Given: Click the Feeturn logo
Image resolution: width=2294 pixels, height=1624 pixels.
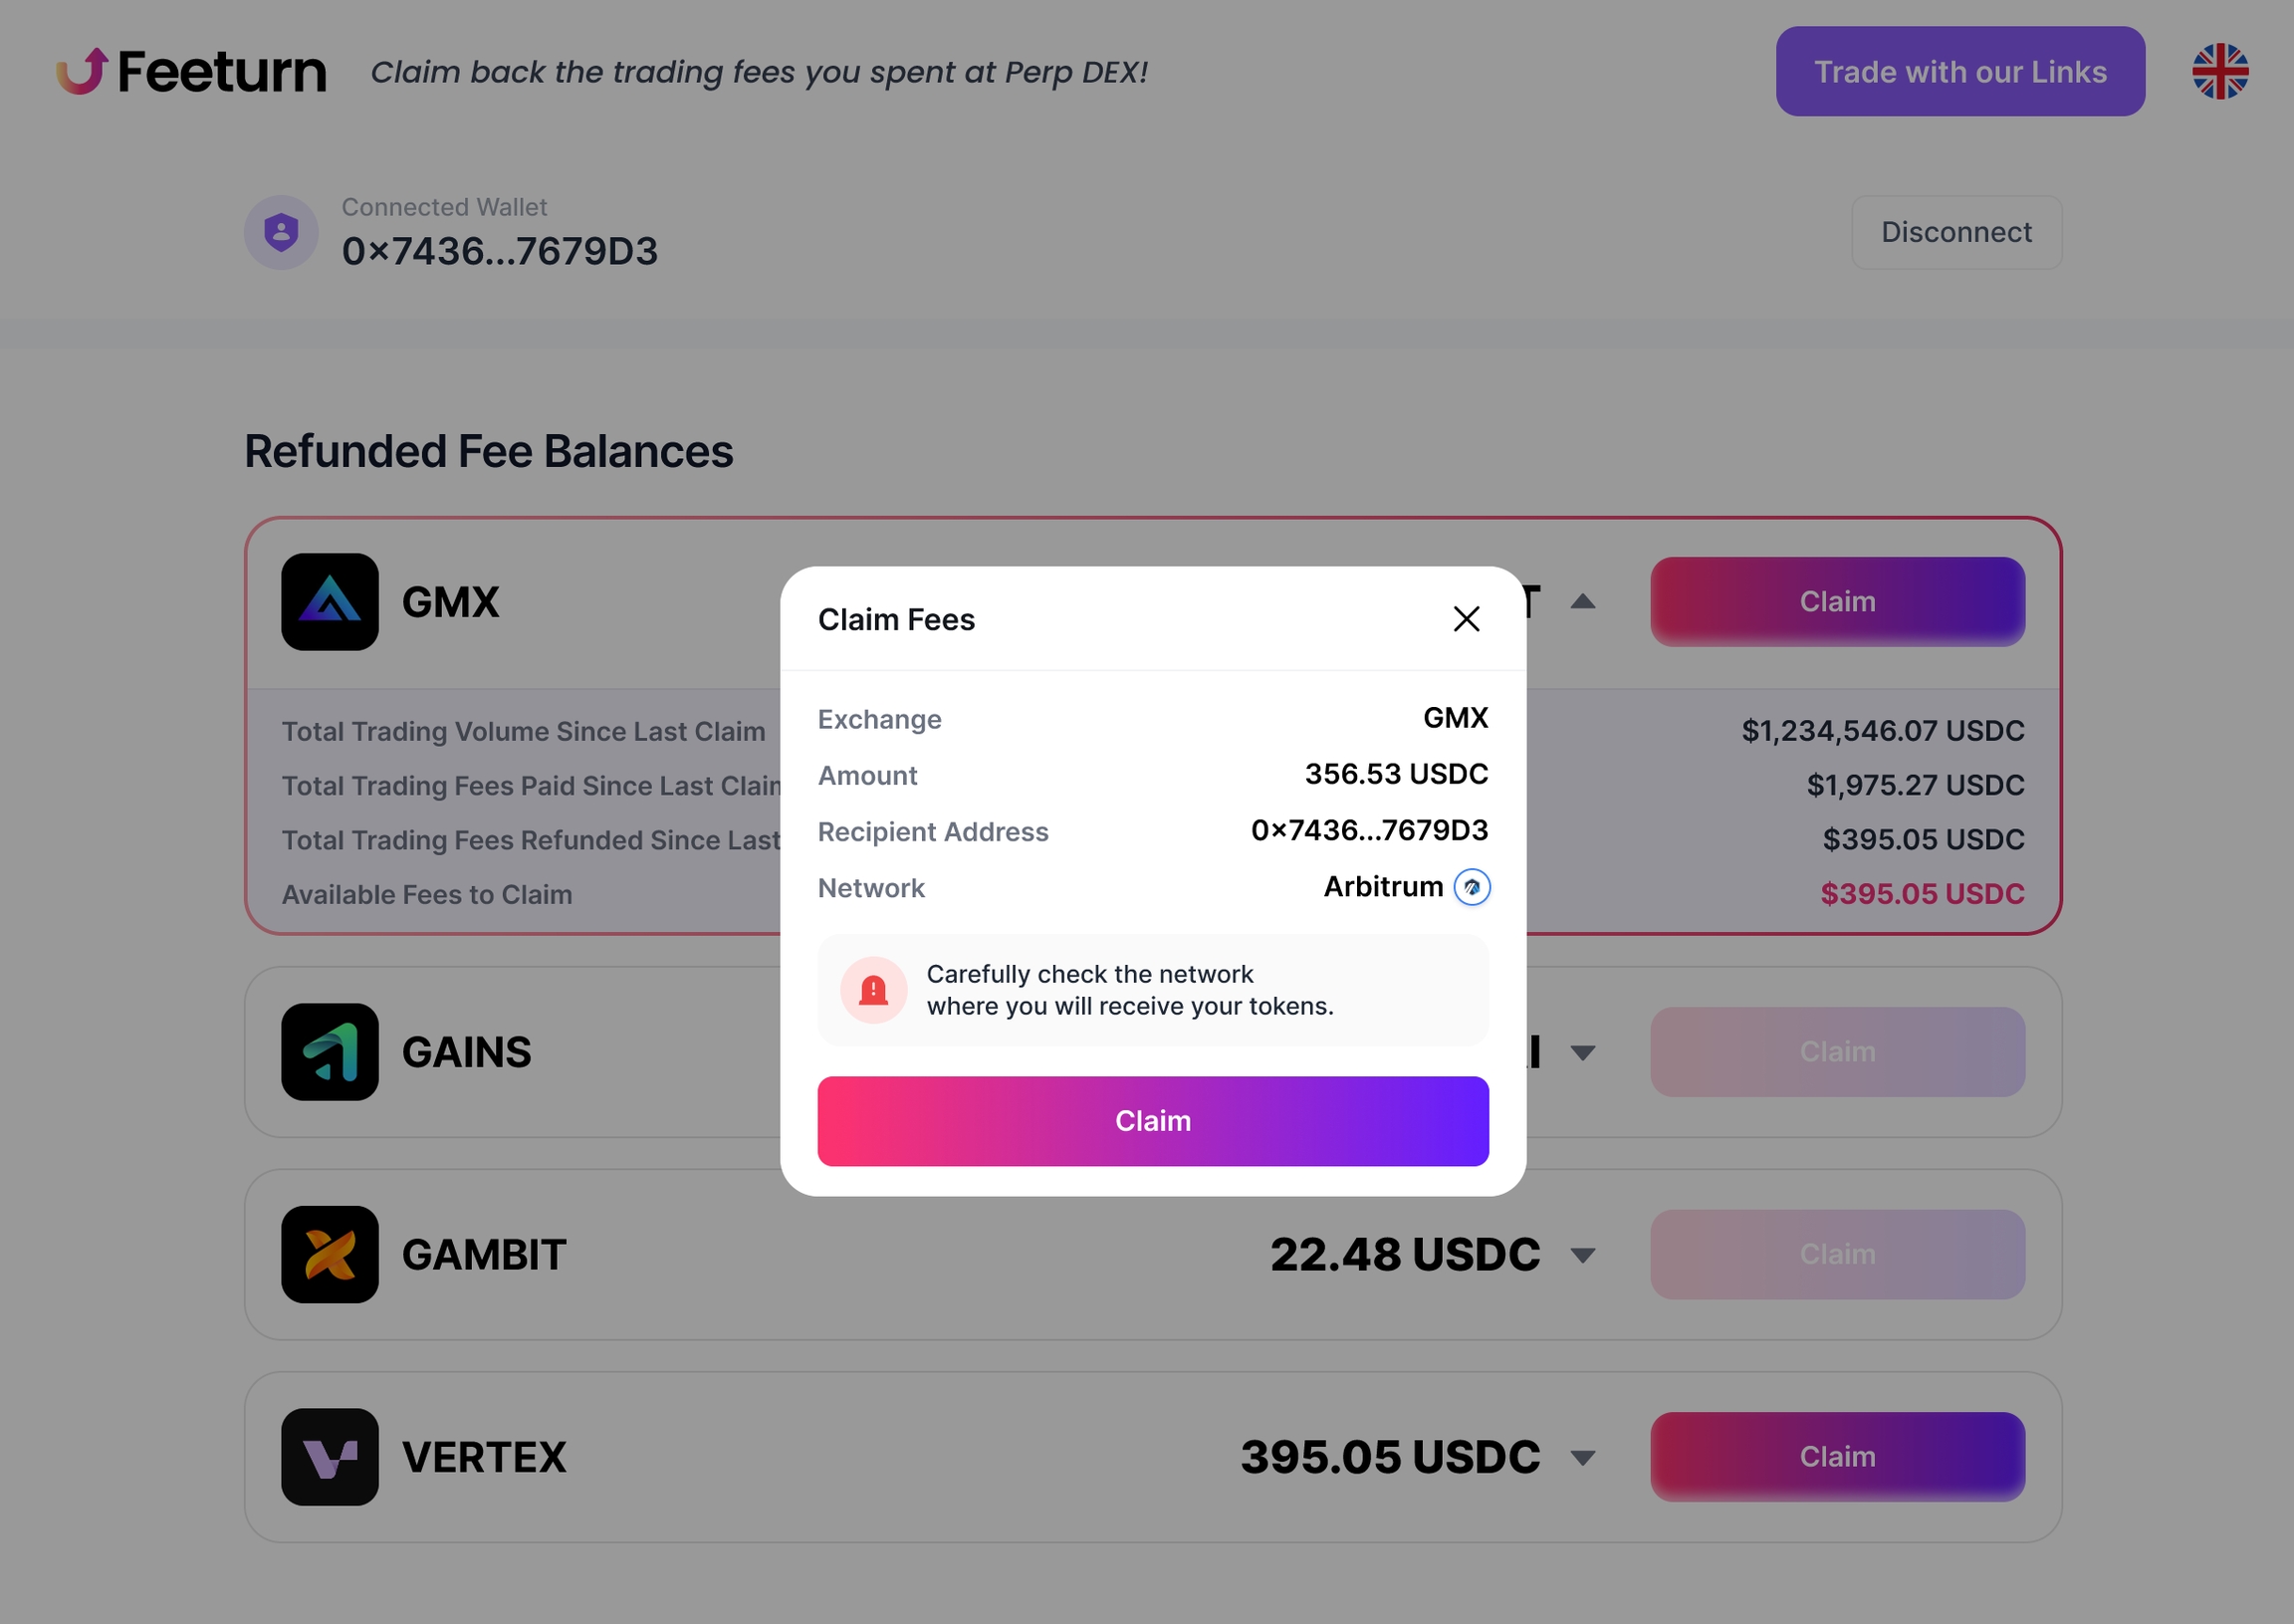Looking at the screenshot, I should pyautogui.click(x=191, y=72).
